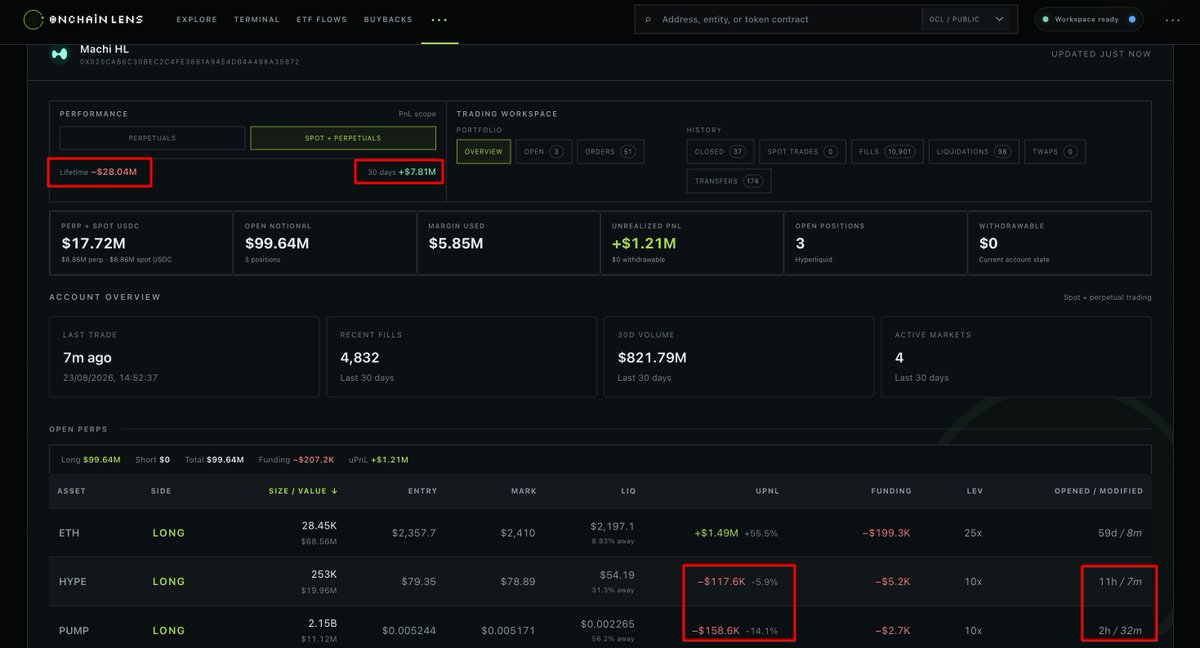The width and height of the screenshot is (1200, 648).
Task: Sort table by Lev column
Action: click(x=973, y=491)
